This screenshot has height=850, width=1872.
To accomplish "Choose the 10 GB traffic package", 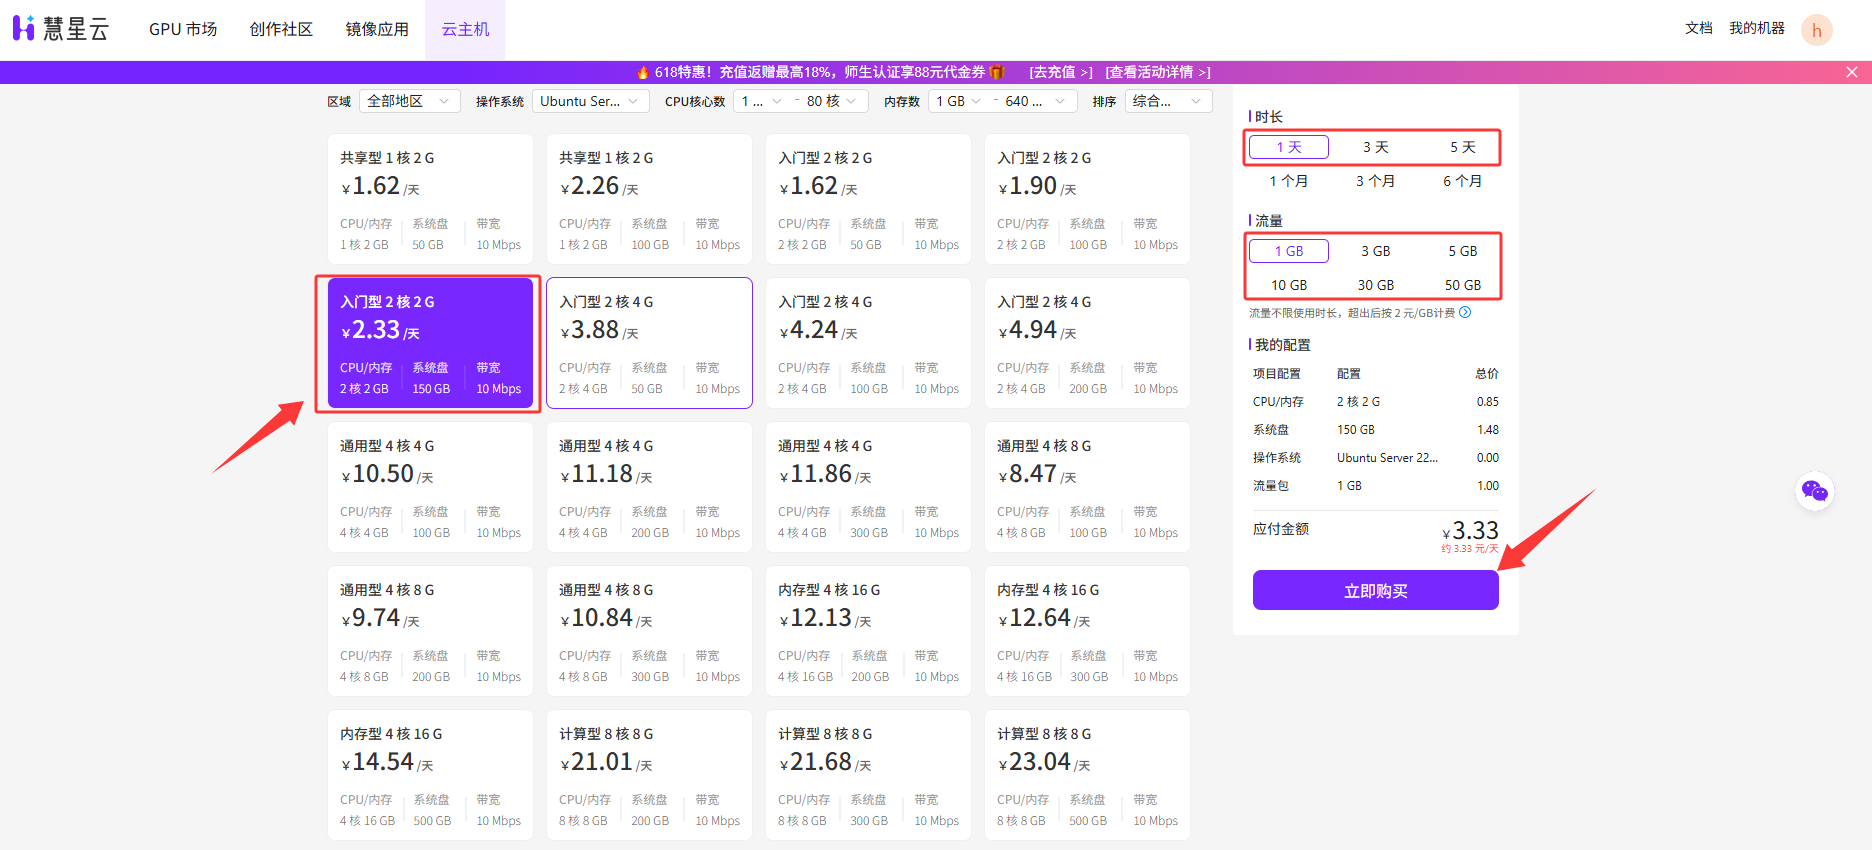I will click(1288, 285).
